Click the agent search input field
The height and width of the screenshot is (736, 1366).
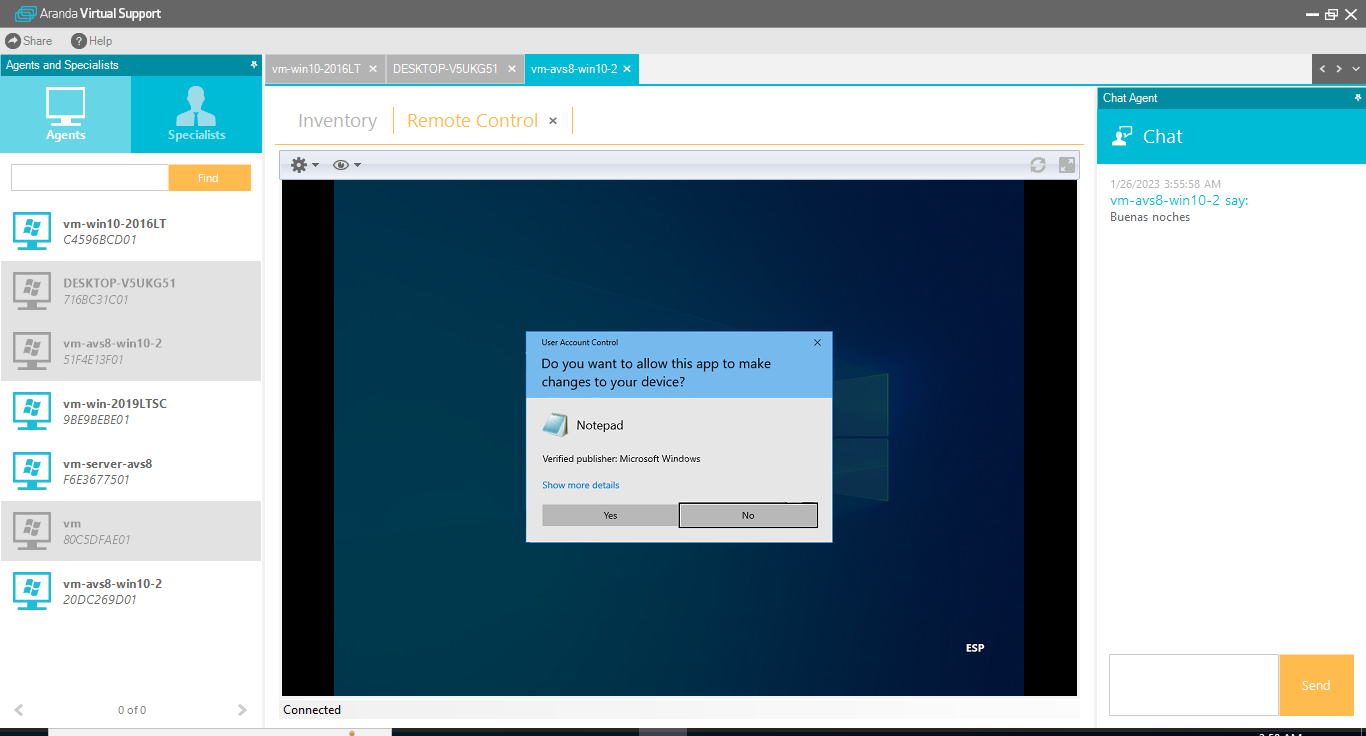coord(90,178)
